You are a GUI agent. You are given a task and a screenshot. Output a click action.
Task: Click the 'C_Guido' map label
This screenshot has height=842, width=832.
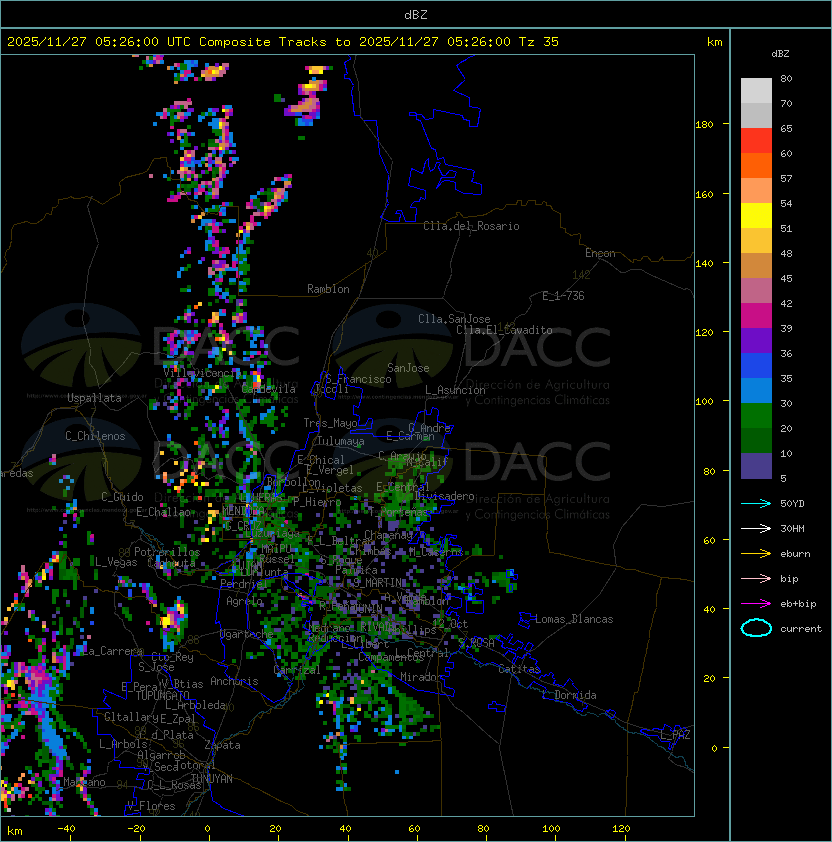[122, 497]
